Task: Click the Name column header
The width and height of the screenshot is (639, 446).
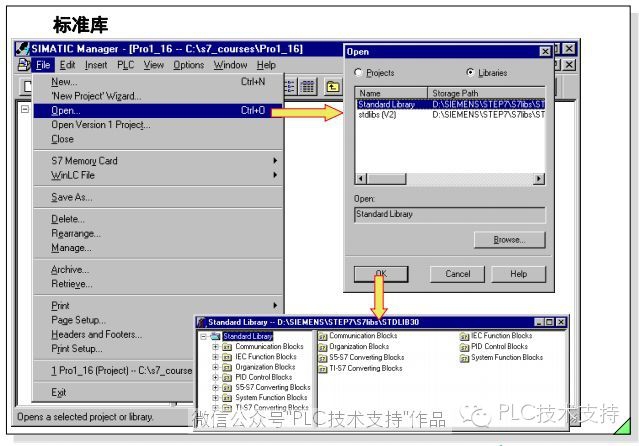Action: point(391,93)
